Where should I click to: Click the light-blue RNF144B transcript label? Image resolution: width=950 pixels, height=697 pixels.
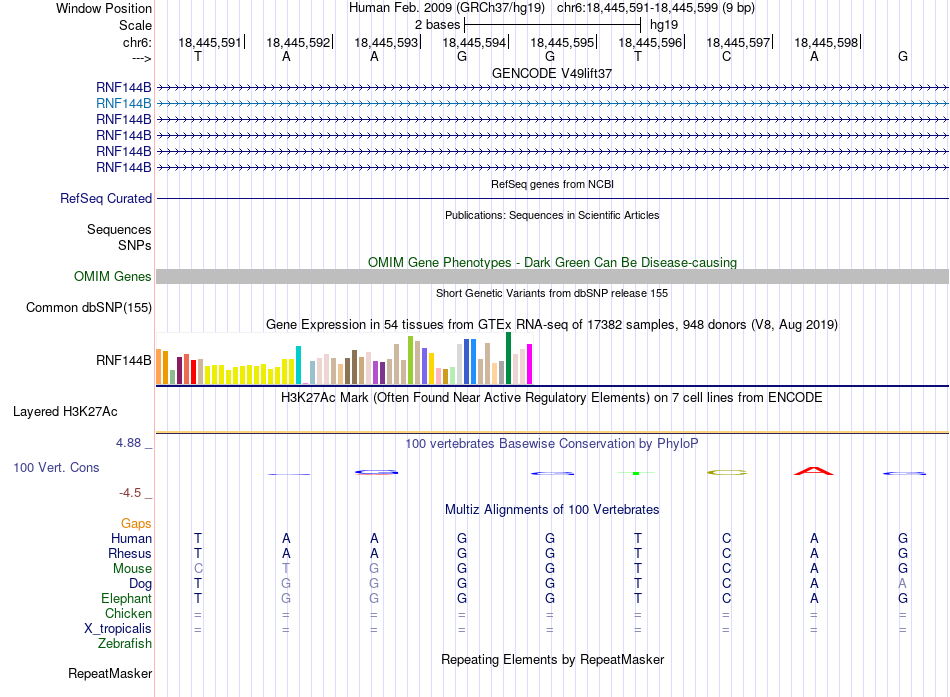click(124, 104)
